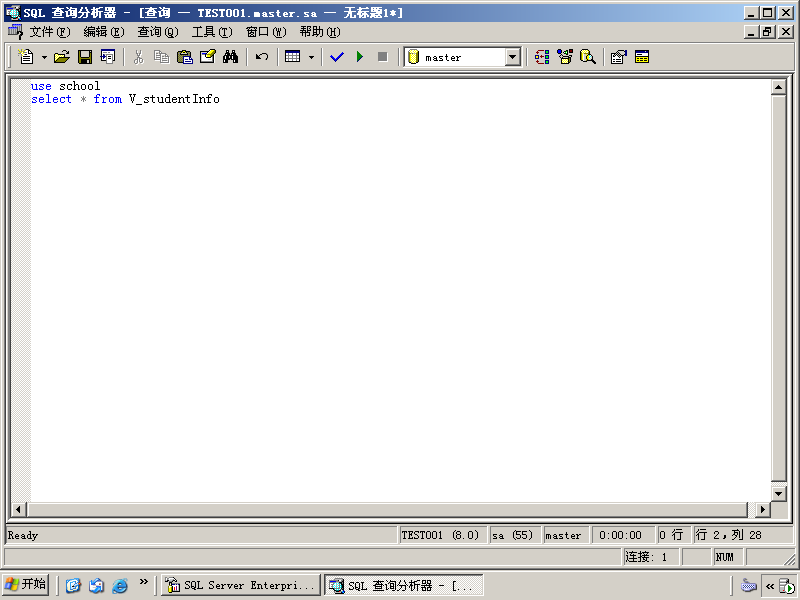Expand the quick launch chevron
The width and height of the screenshot is (800, 600).
[143, 582]
